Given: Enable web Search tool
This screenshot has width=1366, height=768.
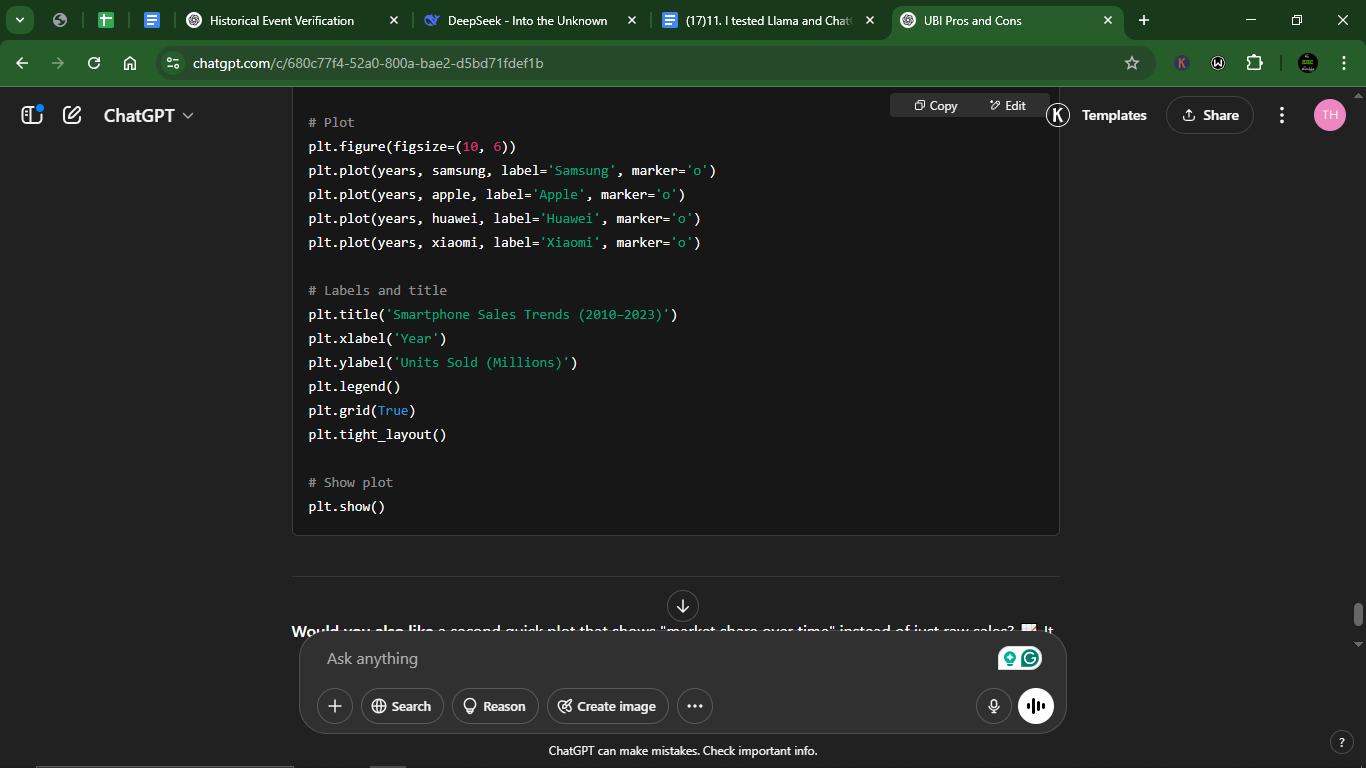Looking at the screenshot, I should 401,706.
